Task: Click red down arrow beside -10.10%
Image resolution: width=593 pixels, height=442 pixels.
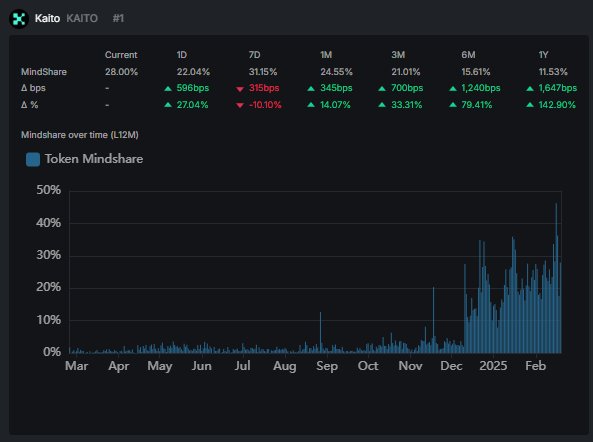Action: [240, 105]
